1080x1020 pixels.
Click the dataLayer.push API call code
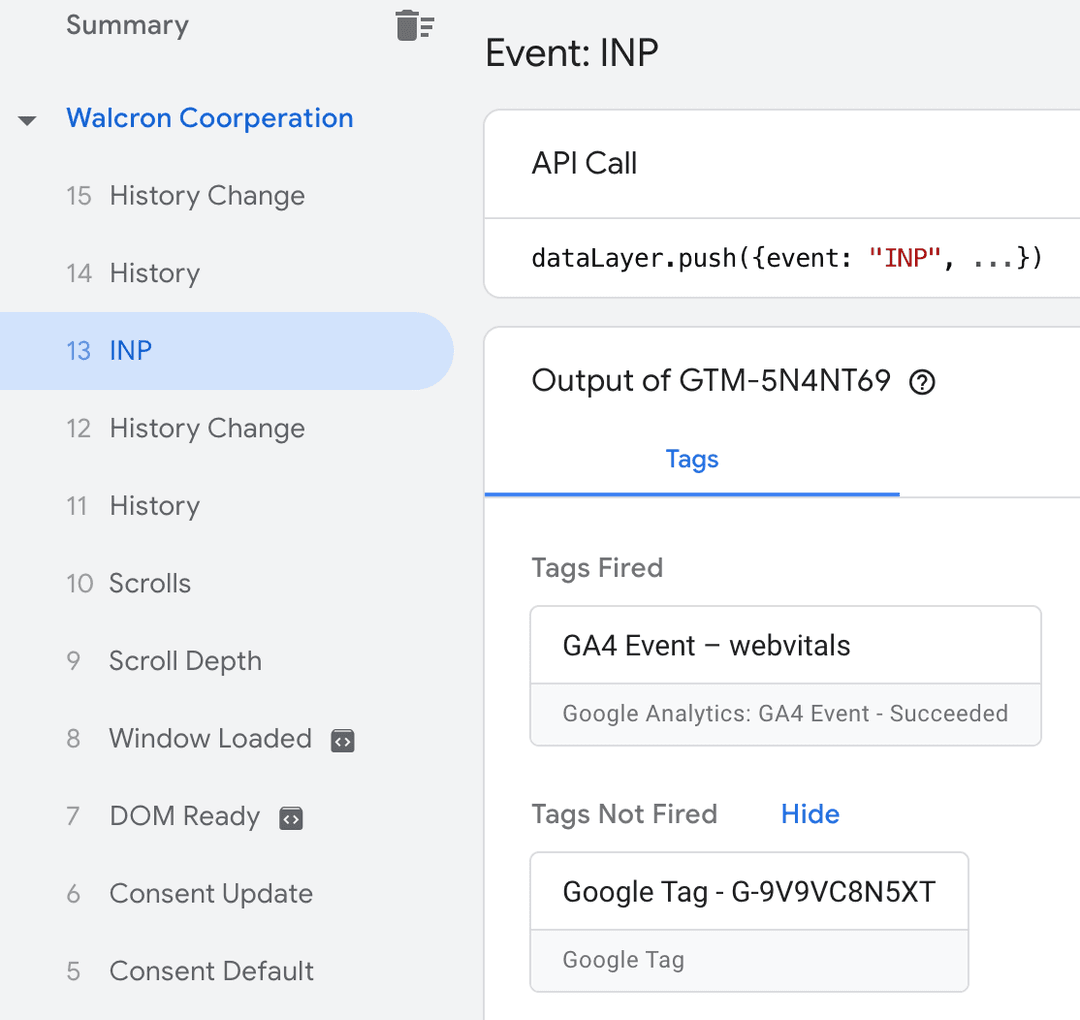click(x=786, y=257)
